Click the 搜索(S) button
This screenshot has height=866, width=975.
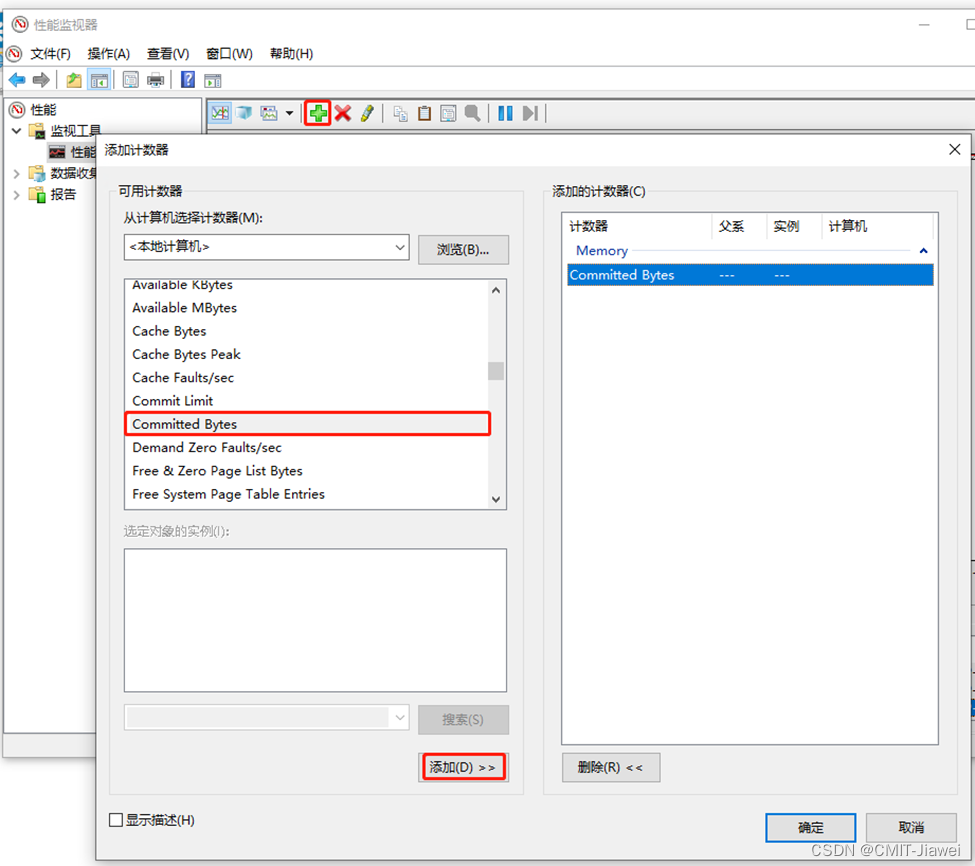463,720
